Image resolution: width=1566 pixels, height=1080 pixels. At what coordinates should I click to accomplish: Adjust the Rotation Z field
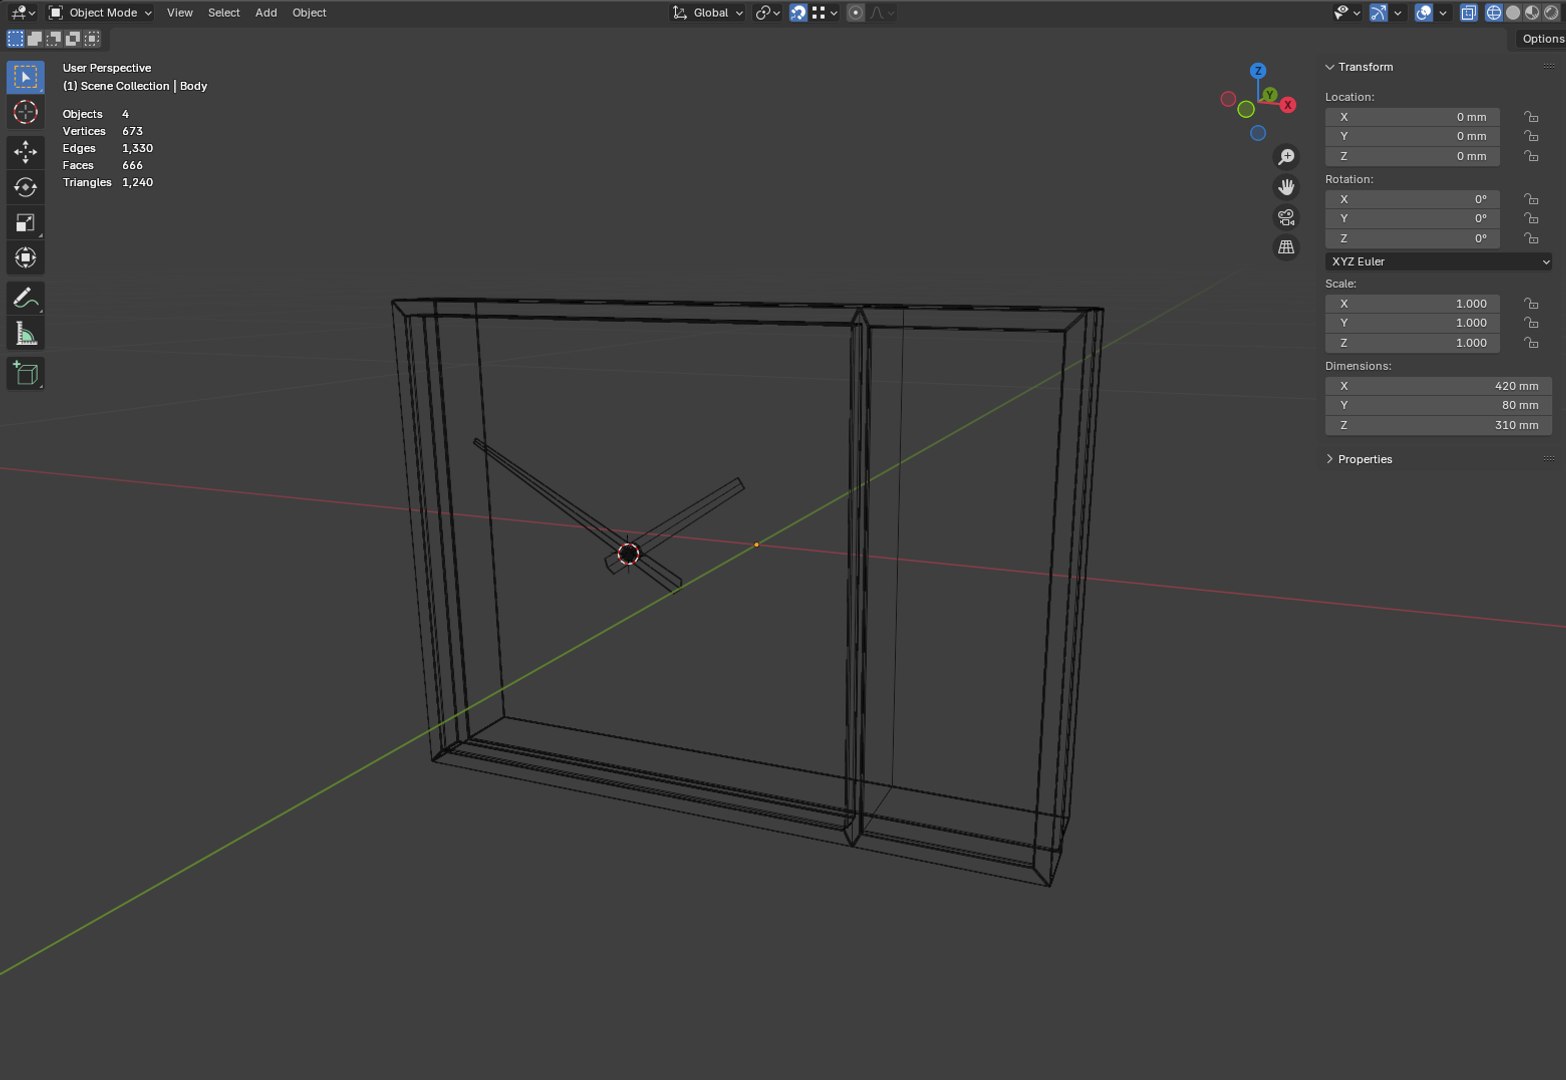click(1412, 238)
